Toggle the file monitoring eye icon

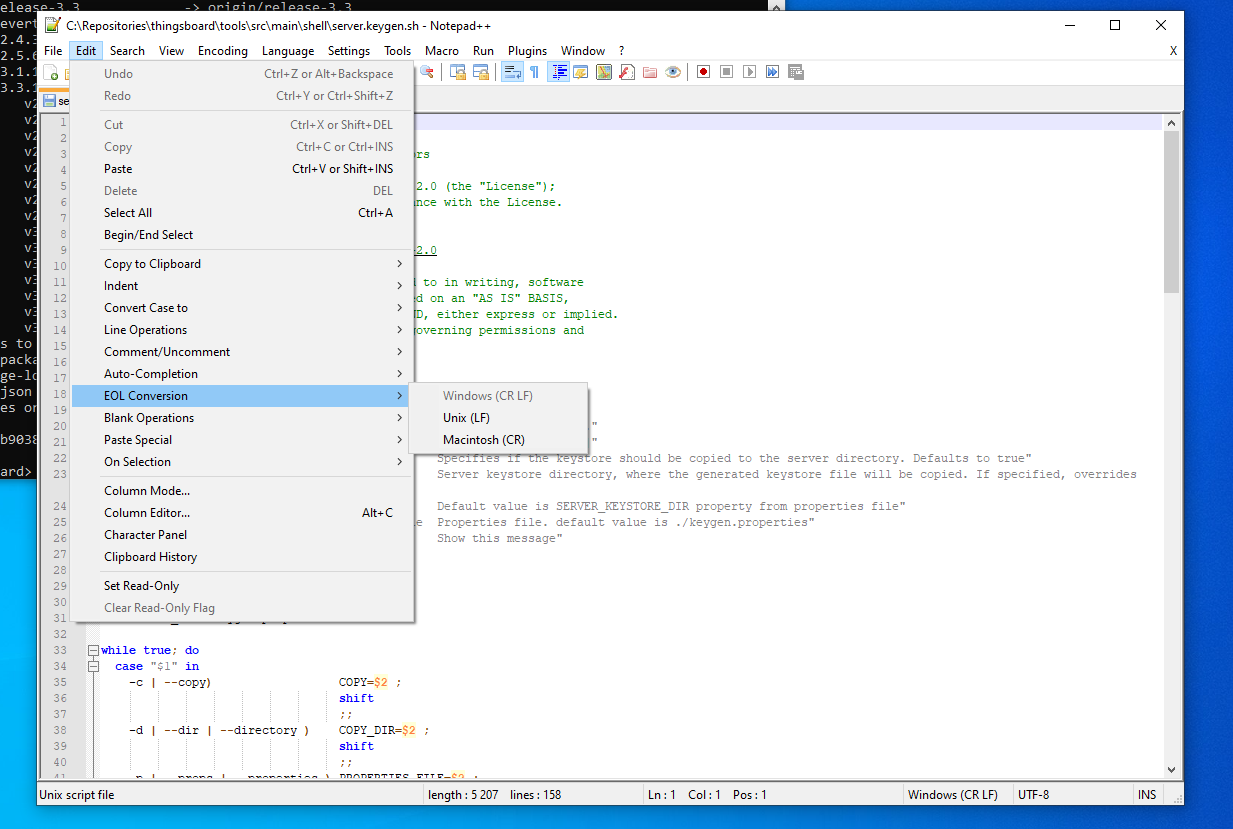click(673, 72)
